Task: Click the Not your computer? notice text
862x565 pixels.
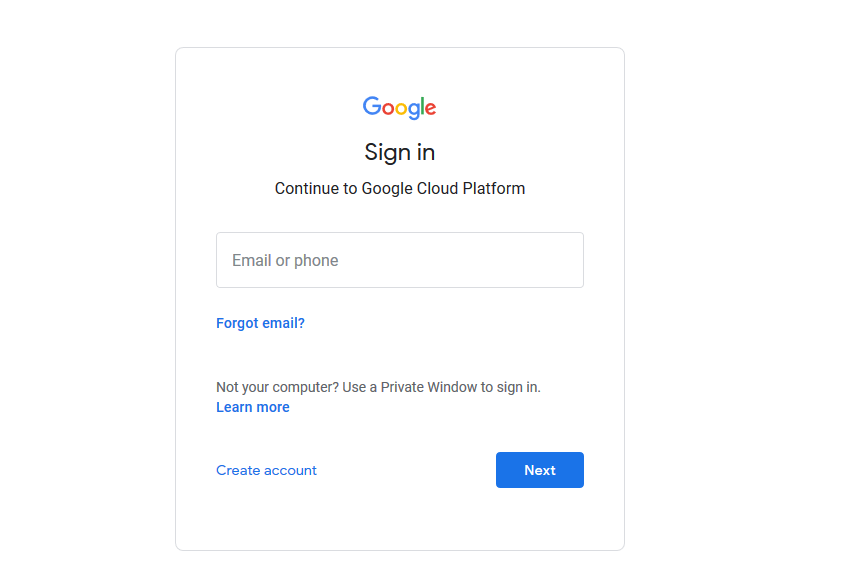Action: 378,387
